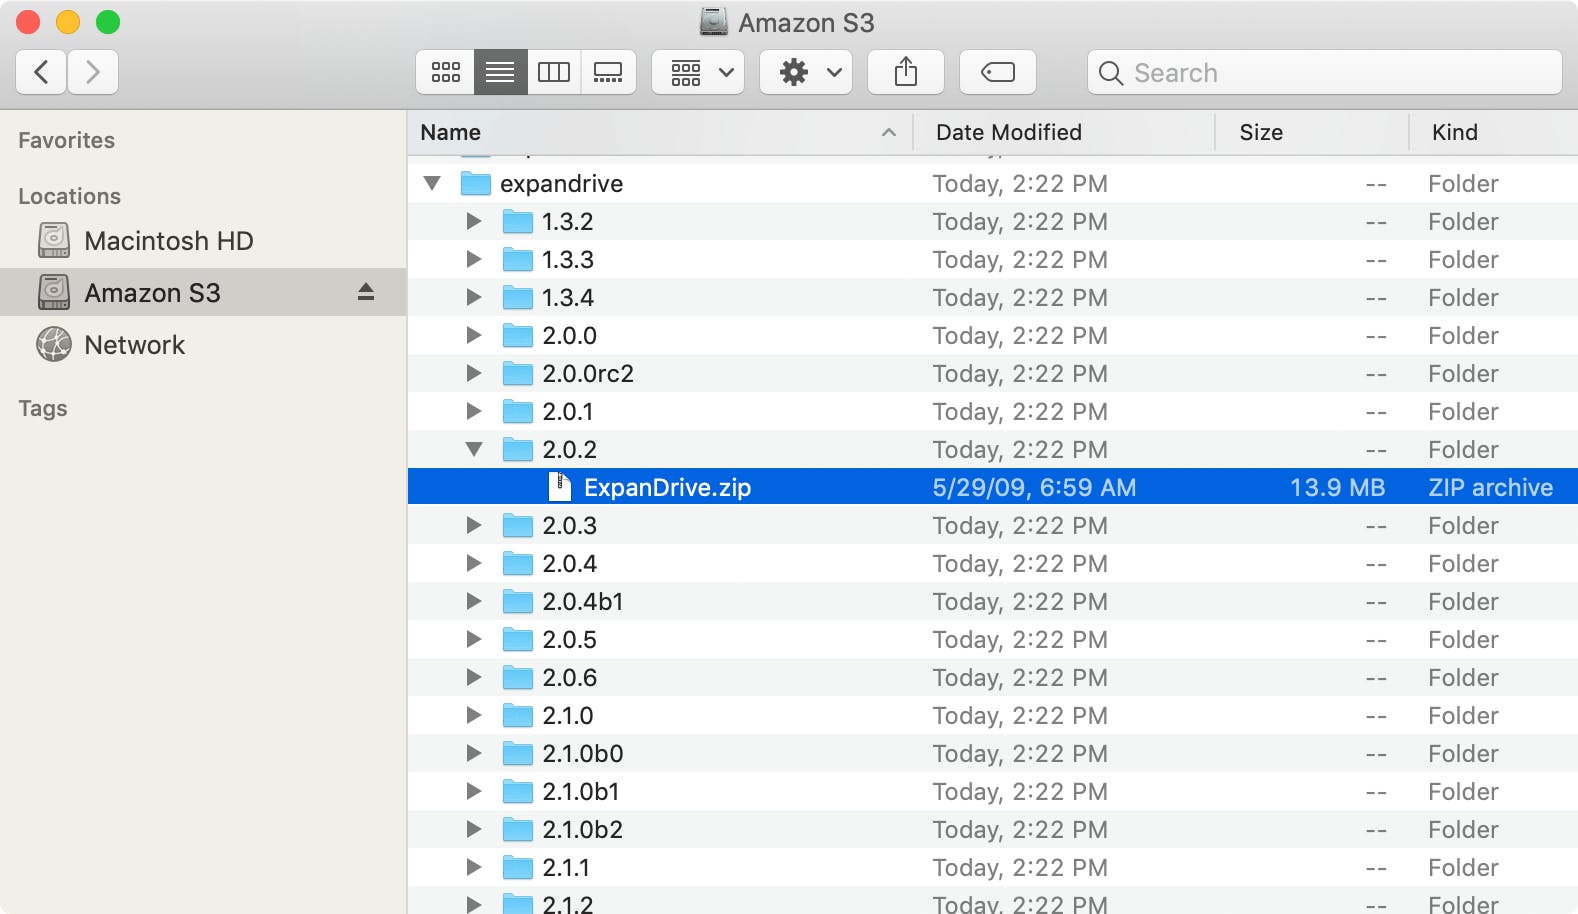1578x914 pixels.
Task: Go forward using the forward arrow button
Action: tap(93, 72)
